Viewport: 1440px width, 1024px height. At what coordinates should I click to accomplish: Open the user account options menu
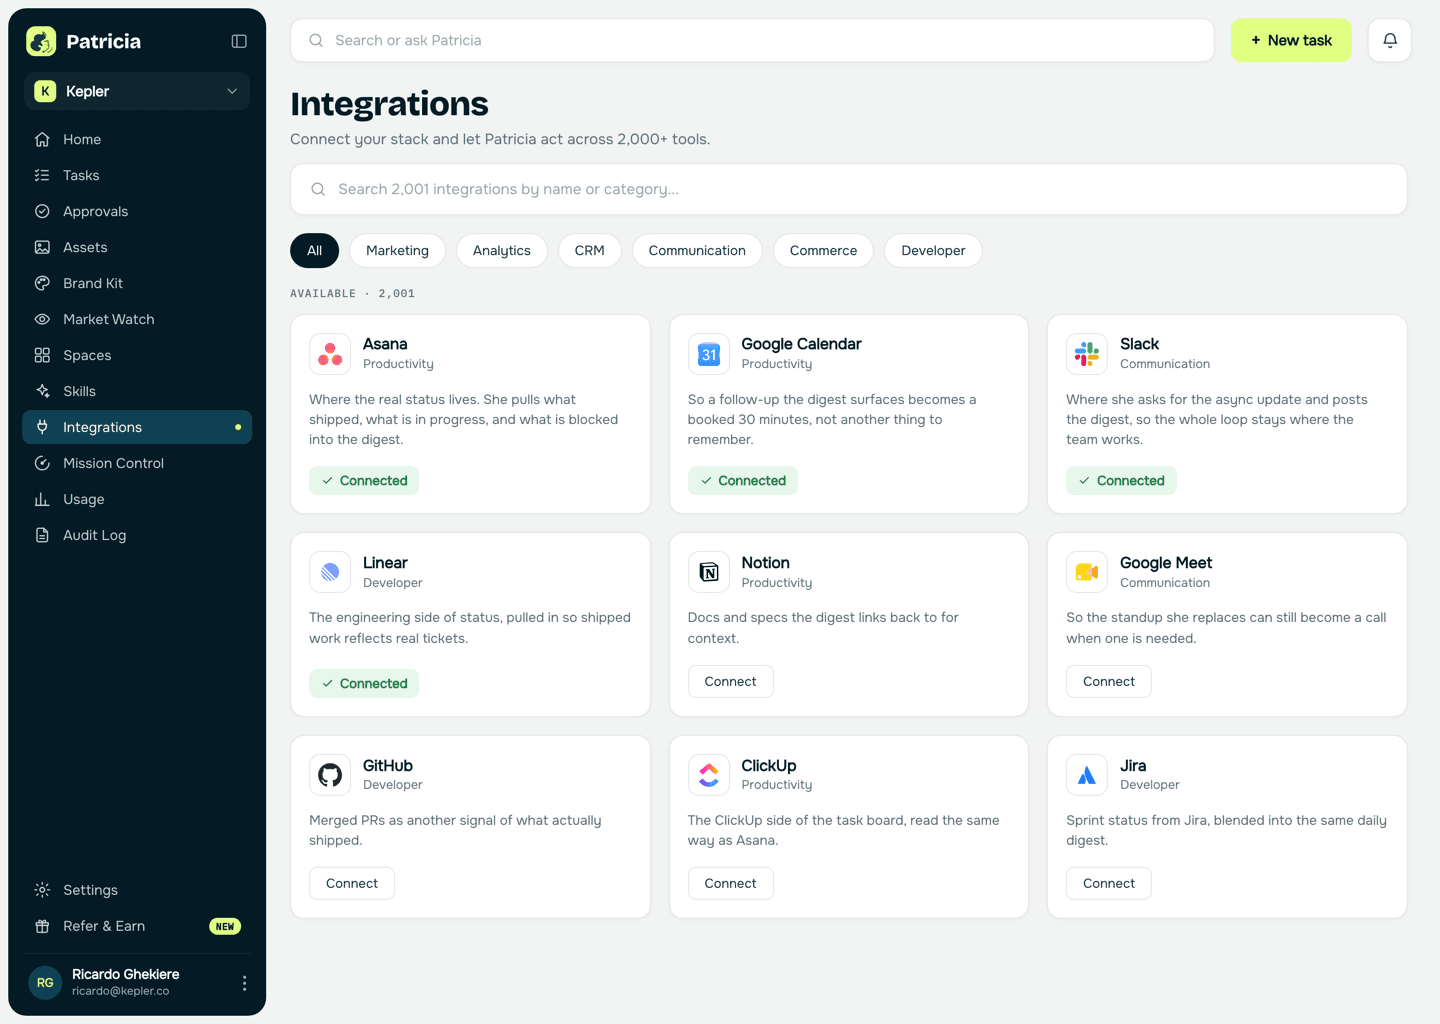(244, 983)
